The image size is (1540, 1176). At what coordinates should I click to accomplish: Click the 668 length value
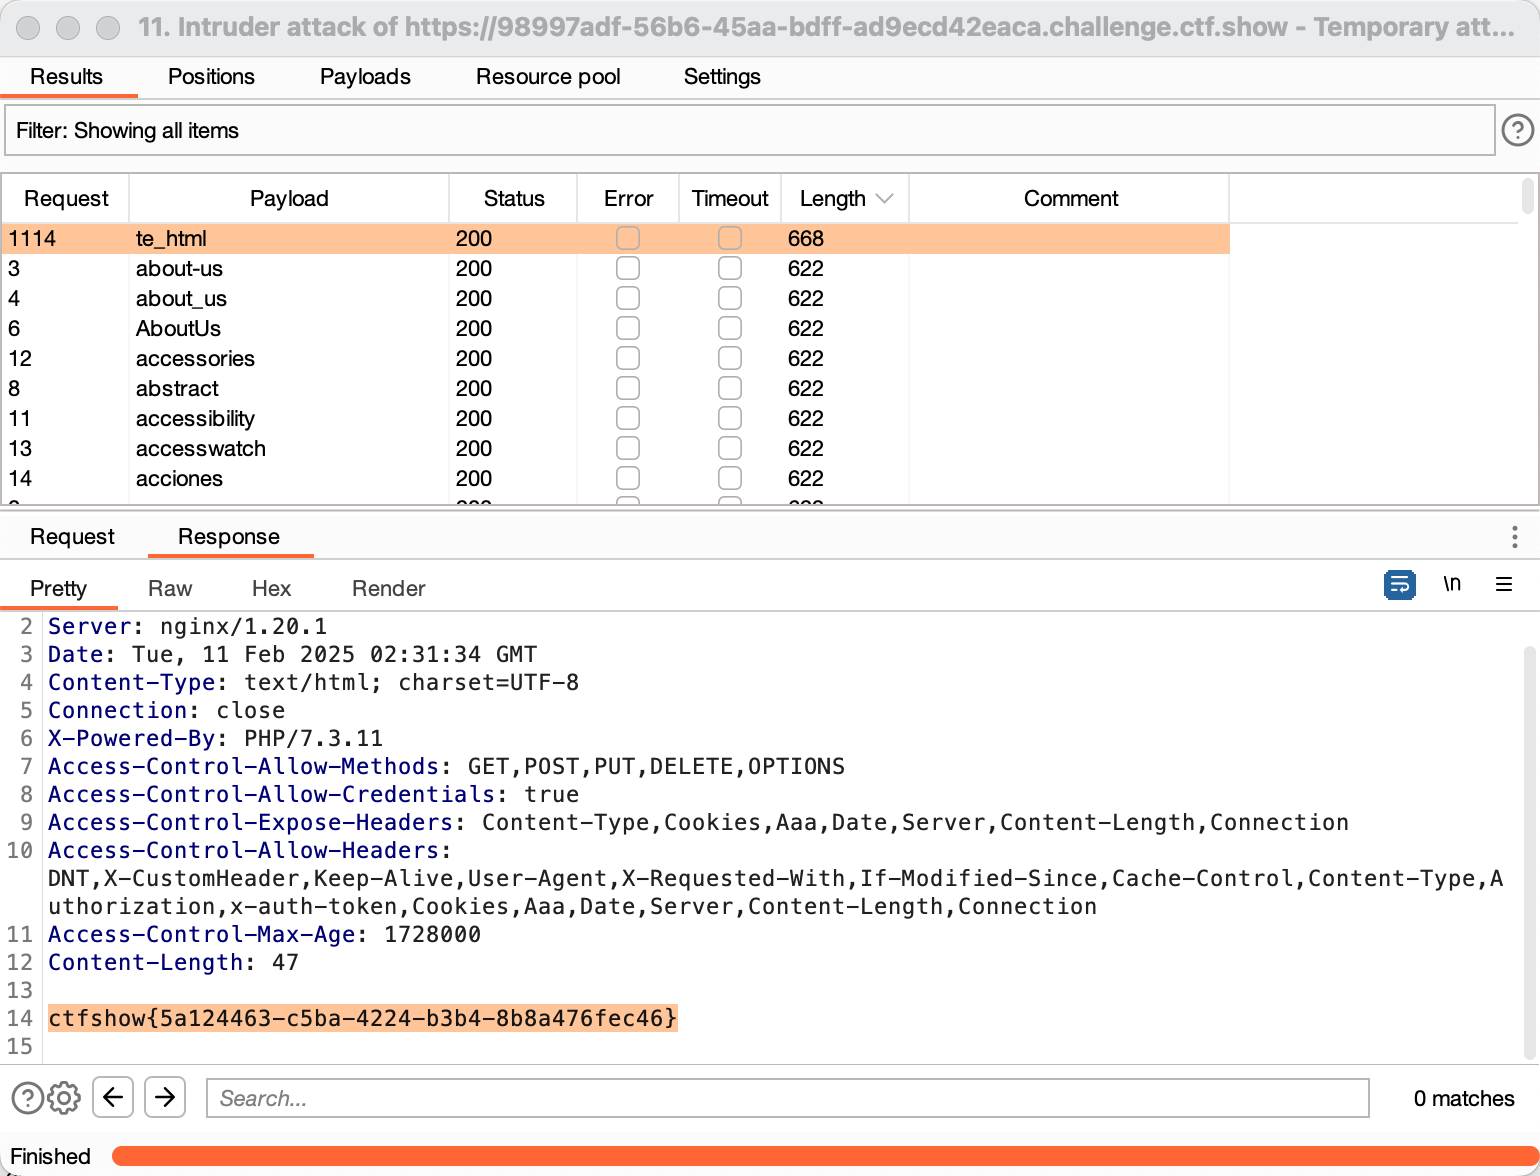[x=805, y=238]
